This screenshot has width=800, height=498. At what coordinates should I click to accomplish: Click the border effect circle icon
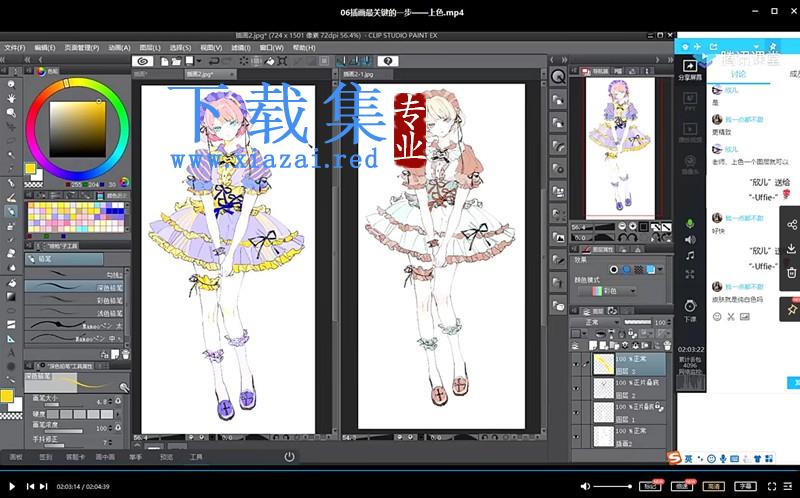614,269
